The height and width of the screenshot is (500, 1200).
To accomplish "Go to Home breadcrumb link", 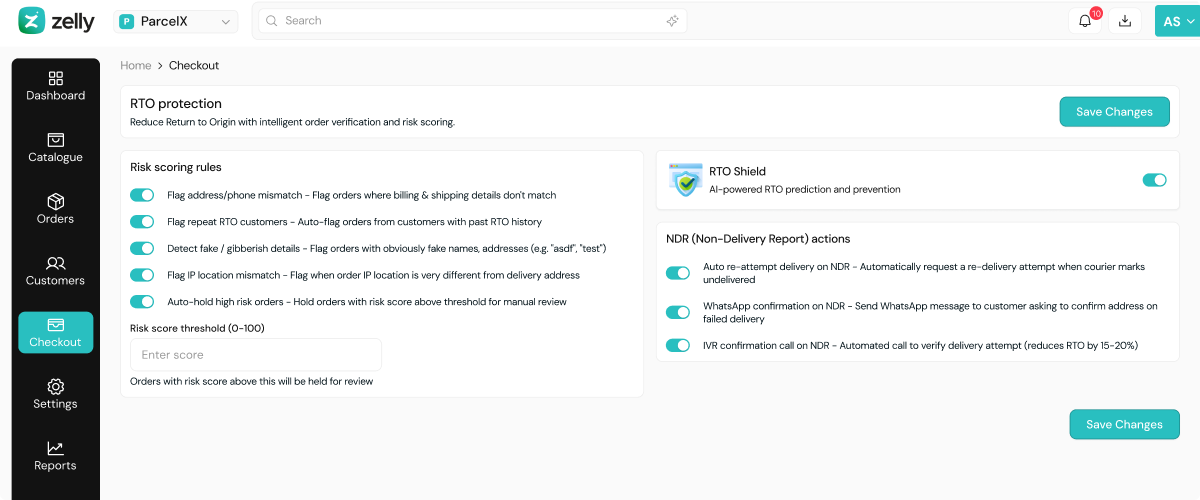I will click(x=136, y=66).
